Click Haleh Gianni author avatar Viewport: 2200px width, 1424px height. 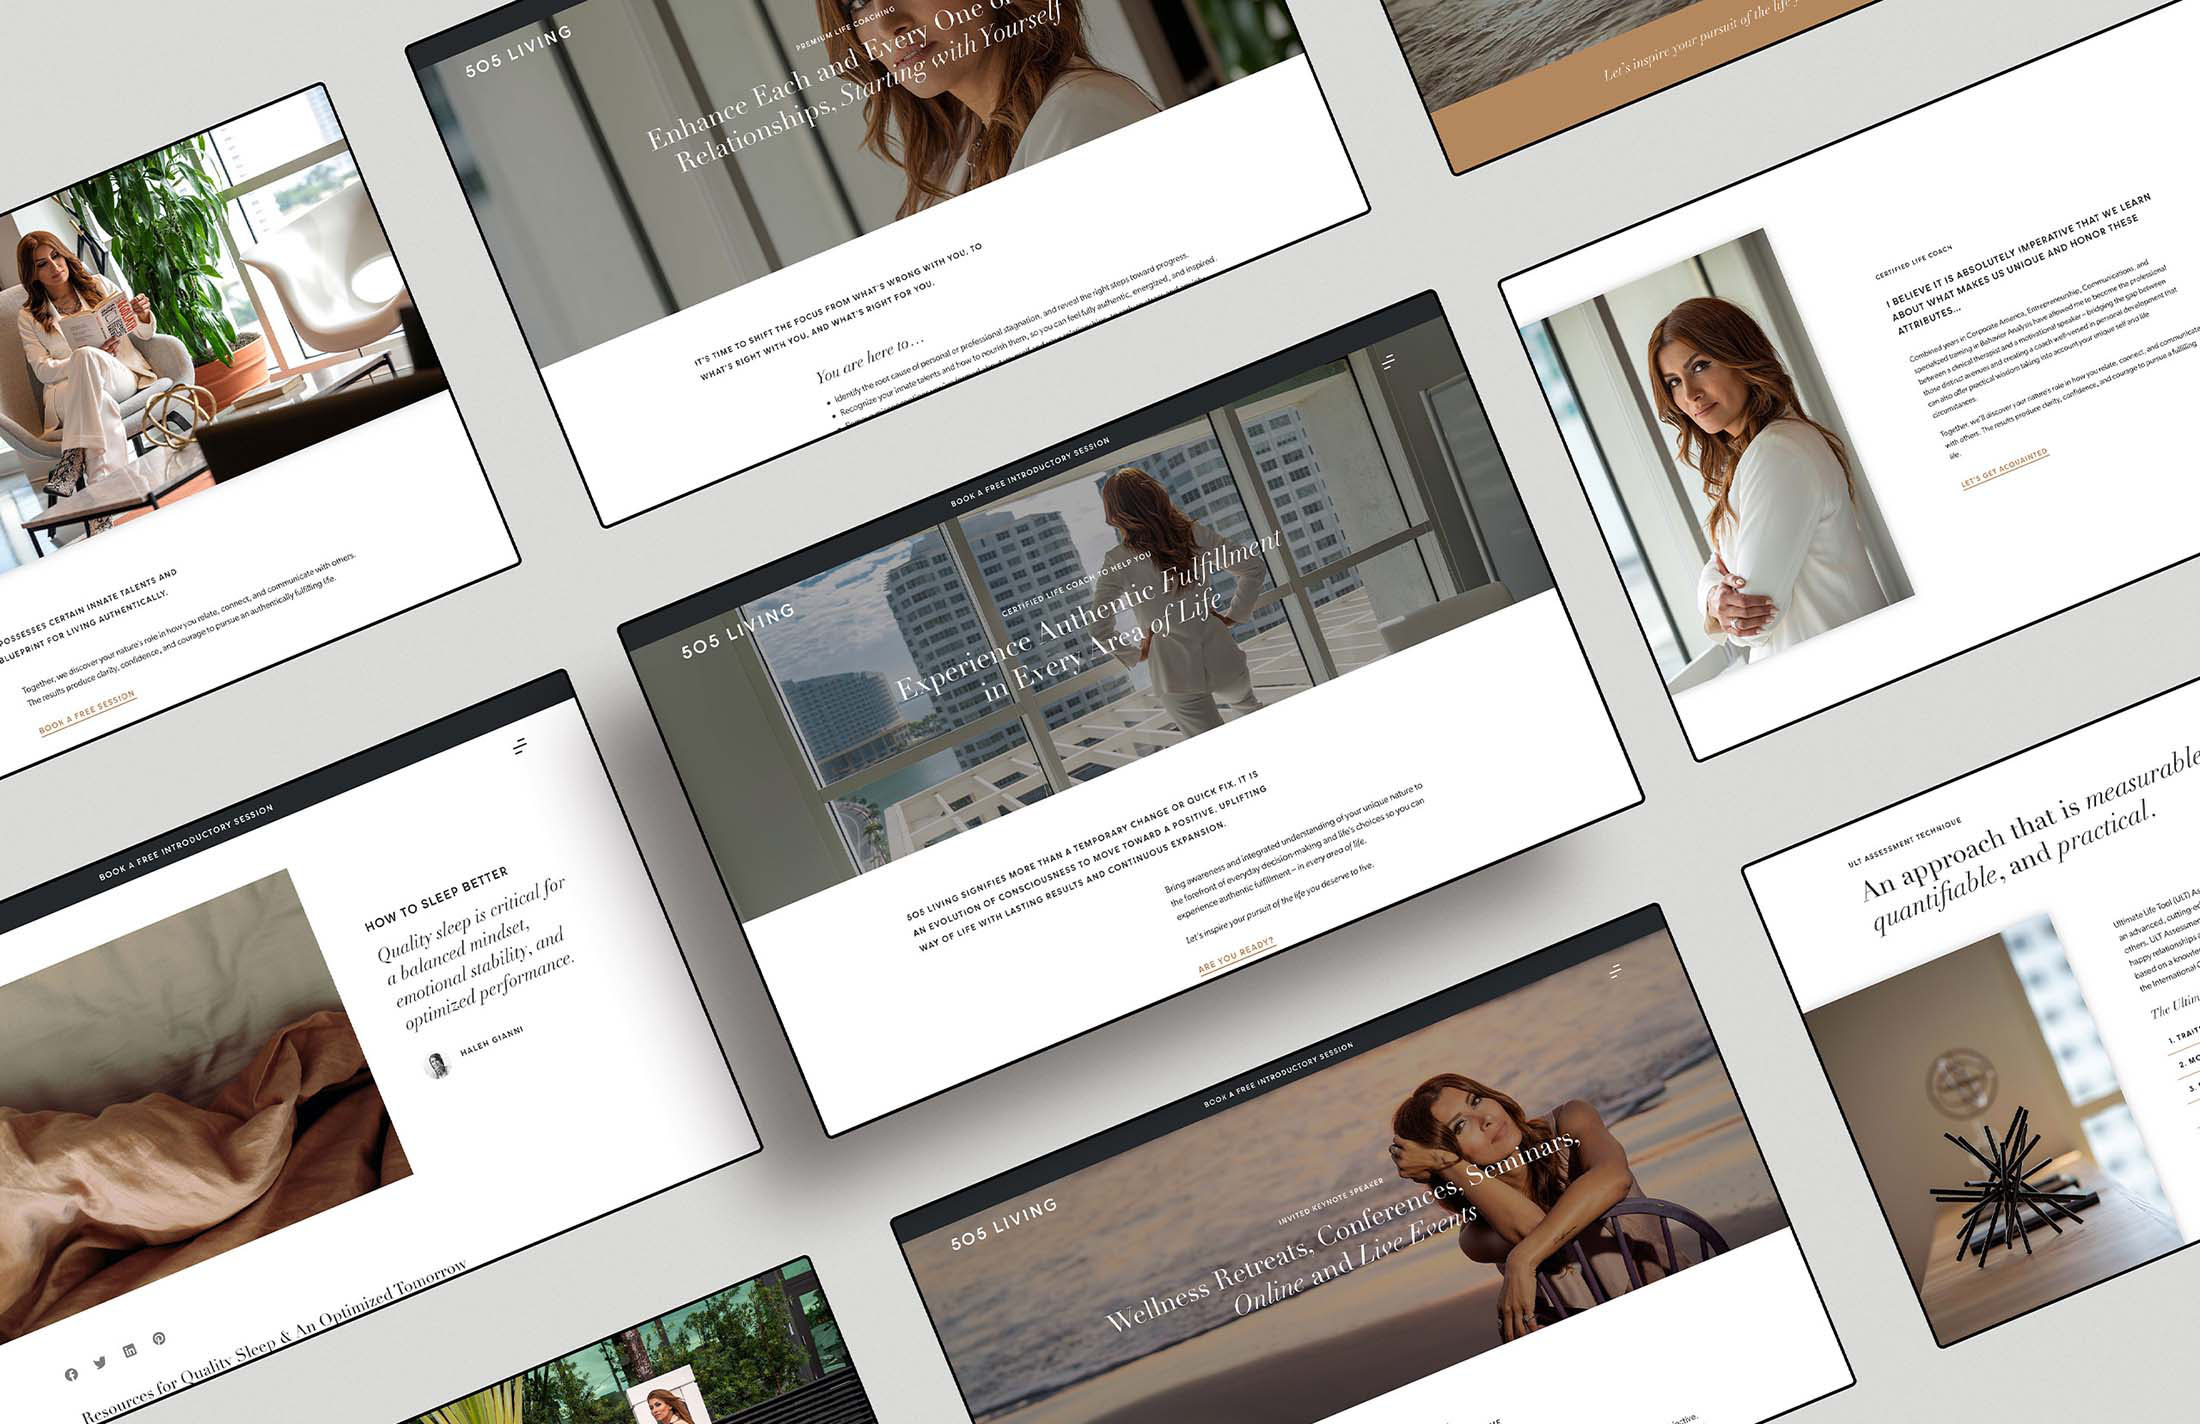click(x=437, y=1065)
